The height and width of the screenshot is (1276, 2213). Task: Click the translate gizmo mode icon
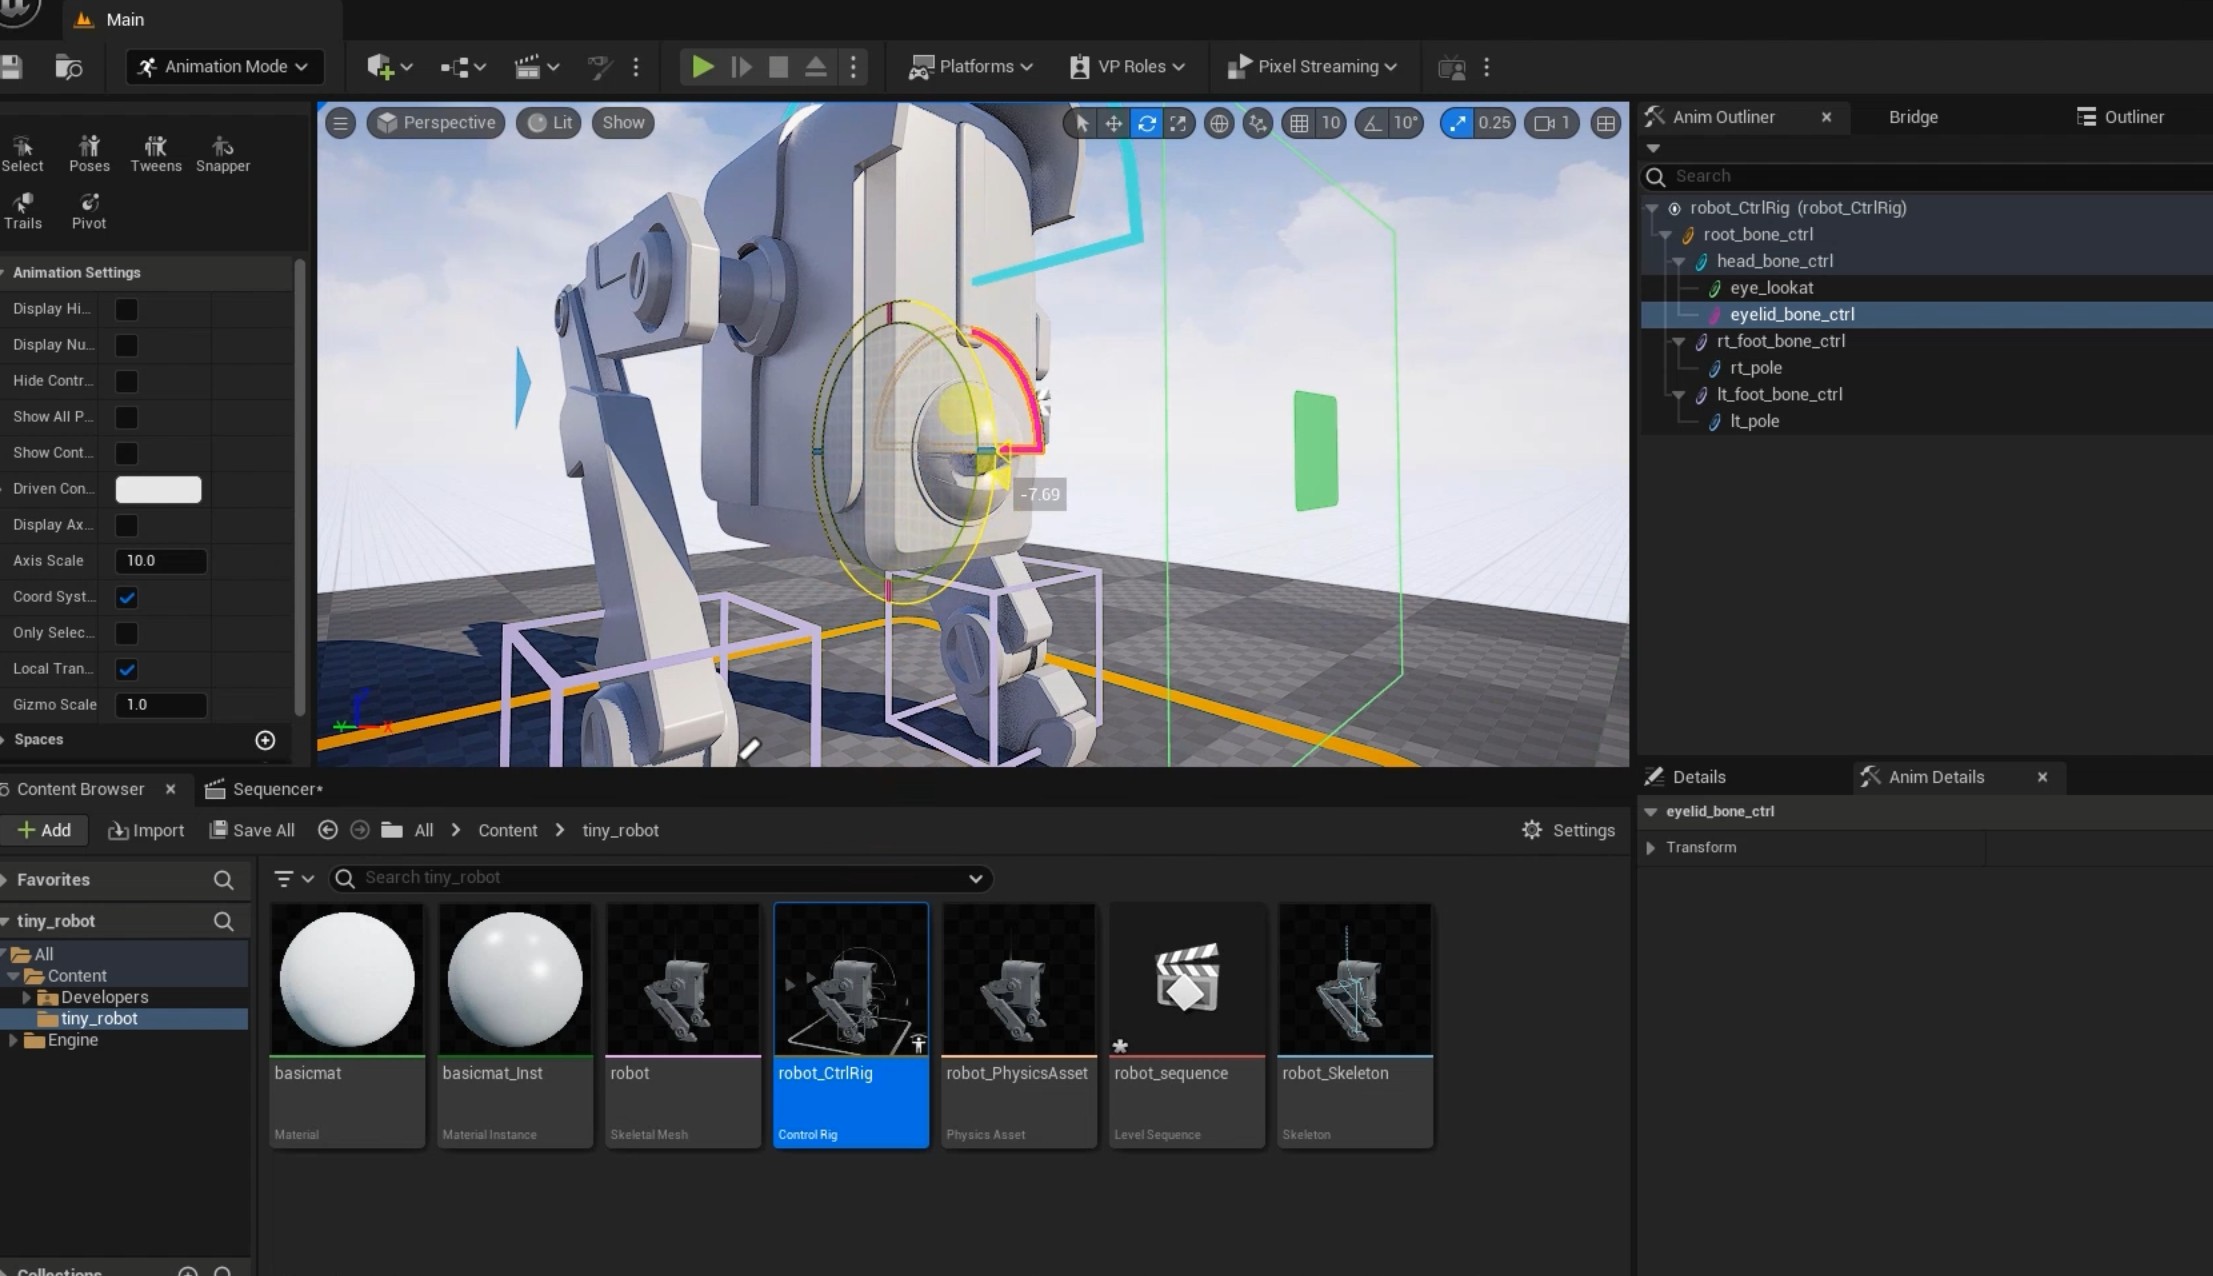[x=1113, y=123]
